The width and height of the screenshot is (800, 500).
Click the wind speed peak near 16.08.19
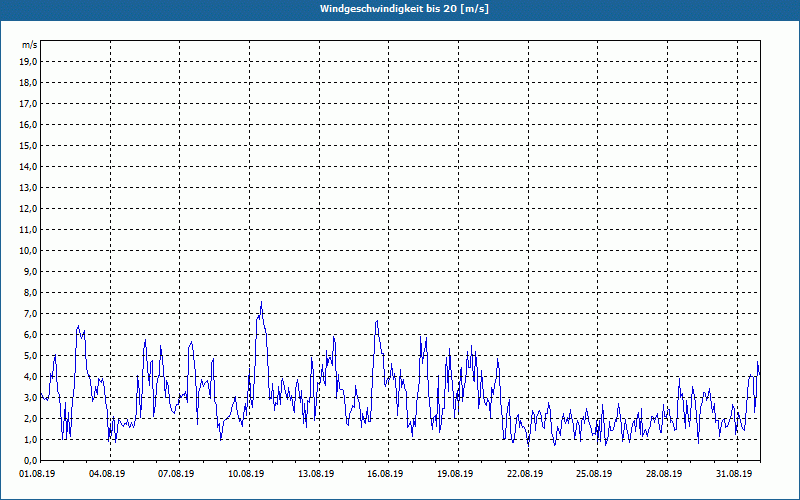click(377, 321)
